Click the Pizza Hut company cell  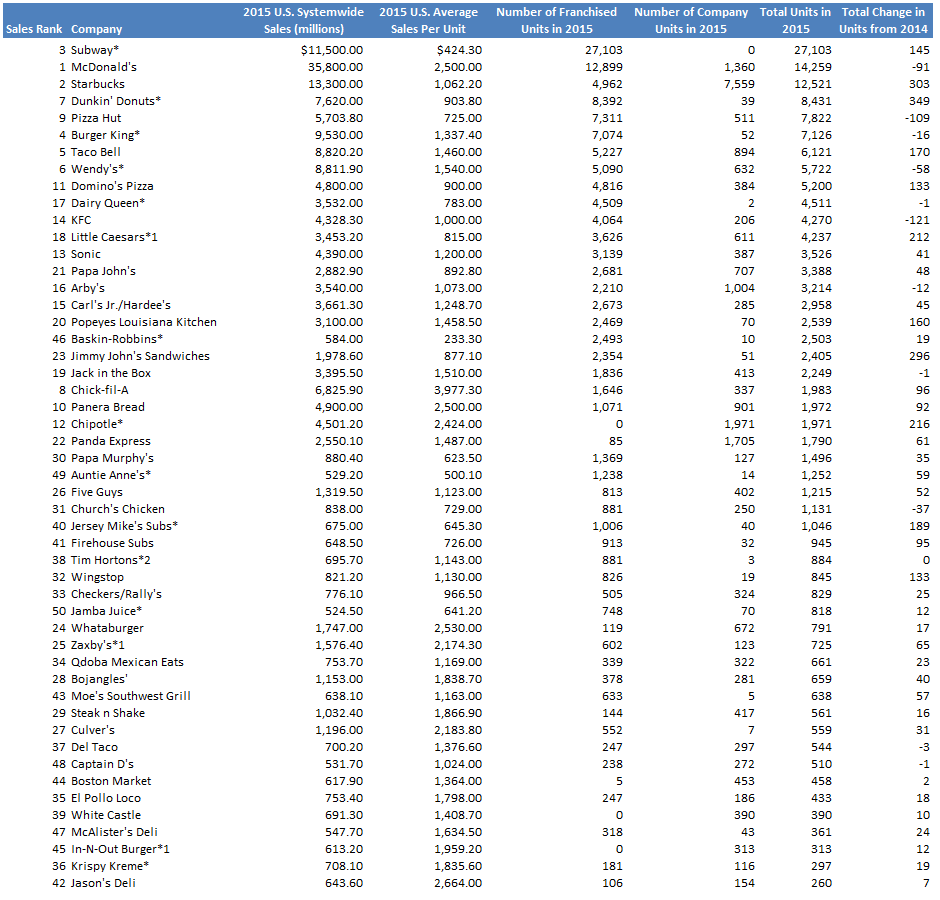click(x=96, y=118)
